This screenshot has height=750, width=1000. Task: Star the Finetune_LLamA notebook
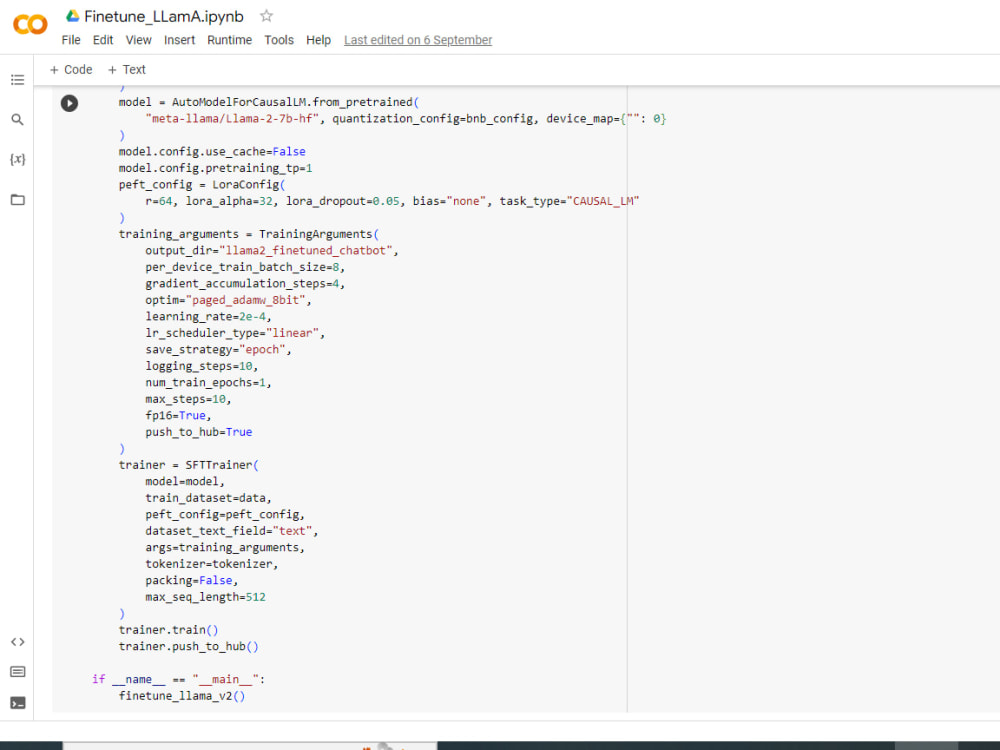click(x=267, y=16)
